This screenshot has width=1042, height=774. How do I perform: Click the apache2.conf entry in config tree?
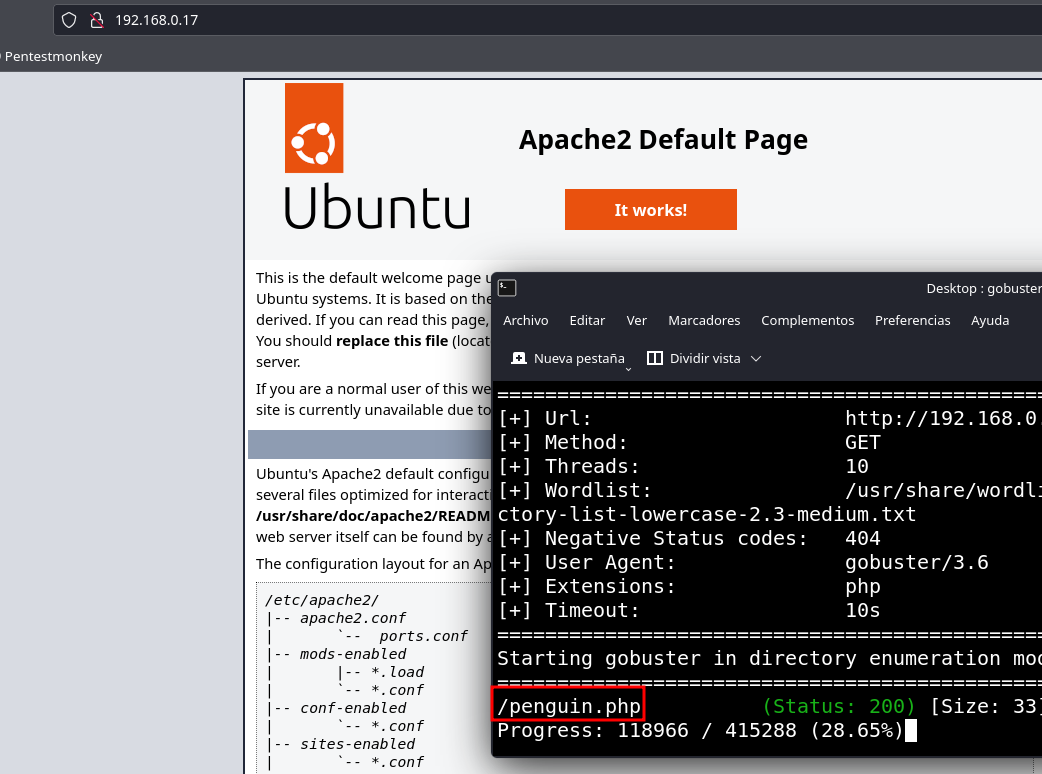(x=353, y=618)
